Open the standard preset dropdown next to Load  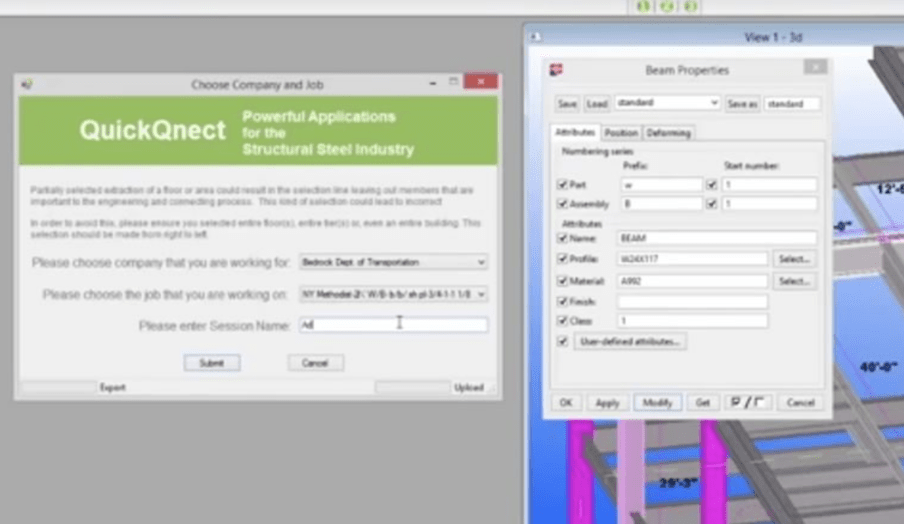coord(667,103)
